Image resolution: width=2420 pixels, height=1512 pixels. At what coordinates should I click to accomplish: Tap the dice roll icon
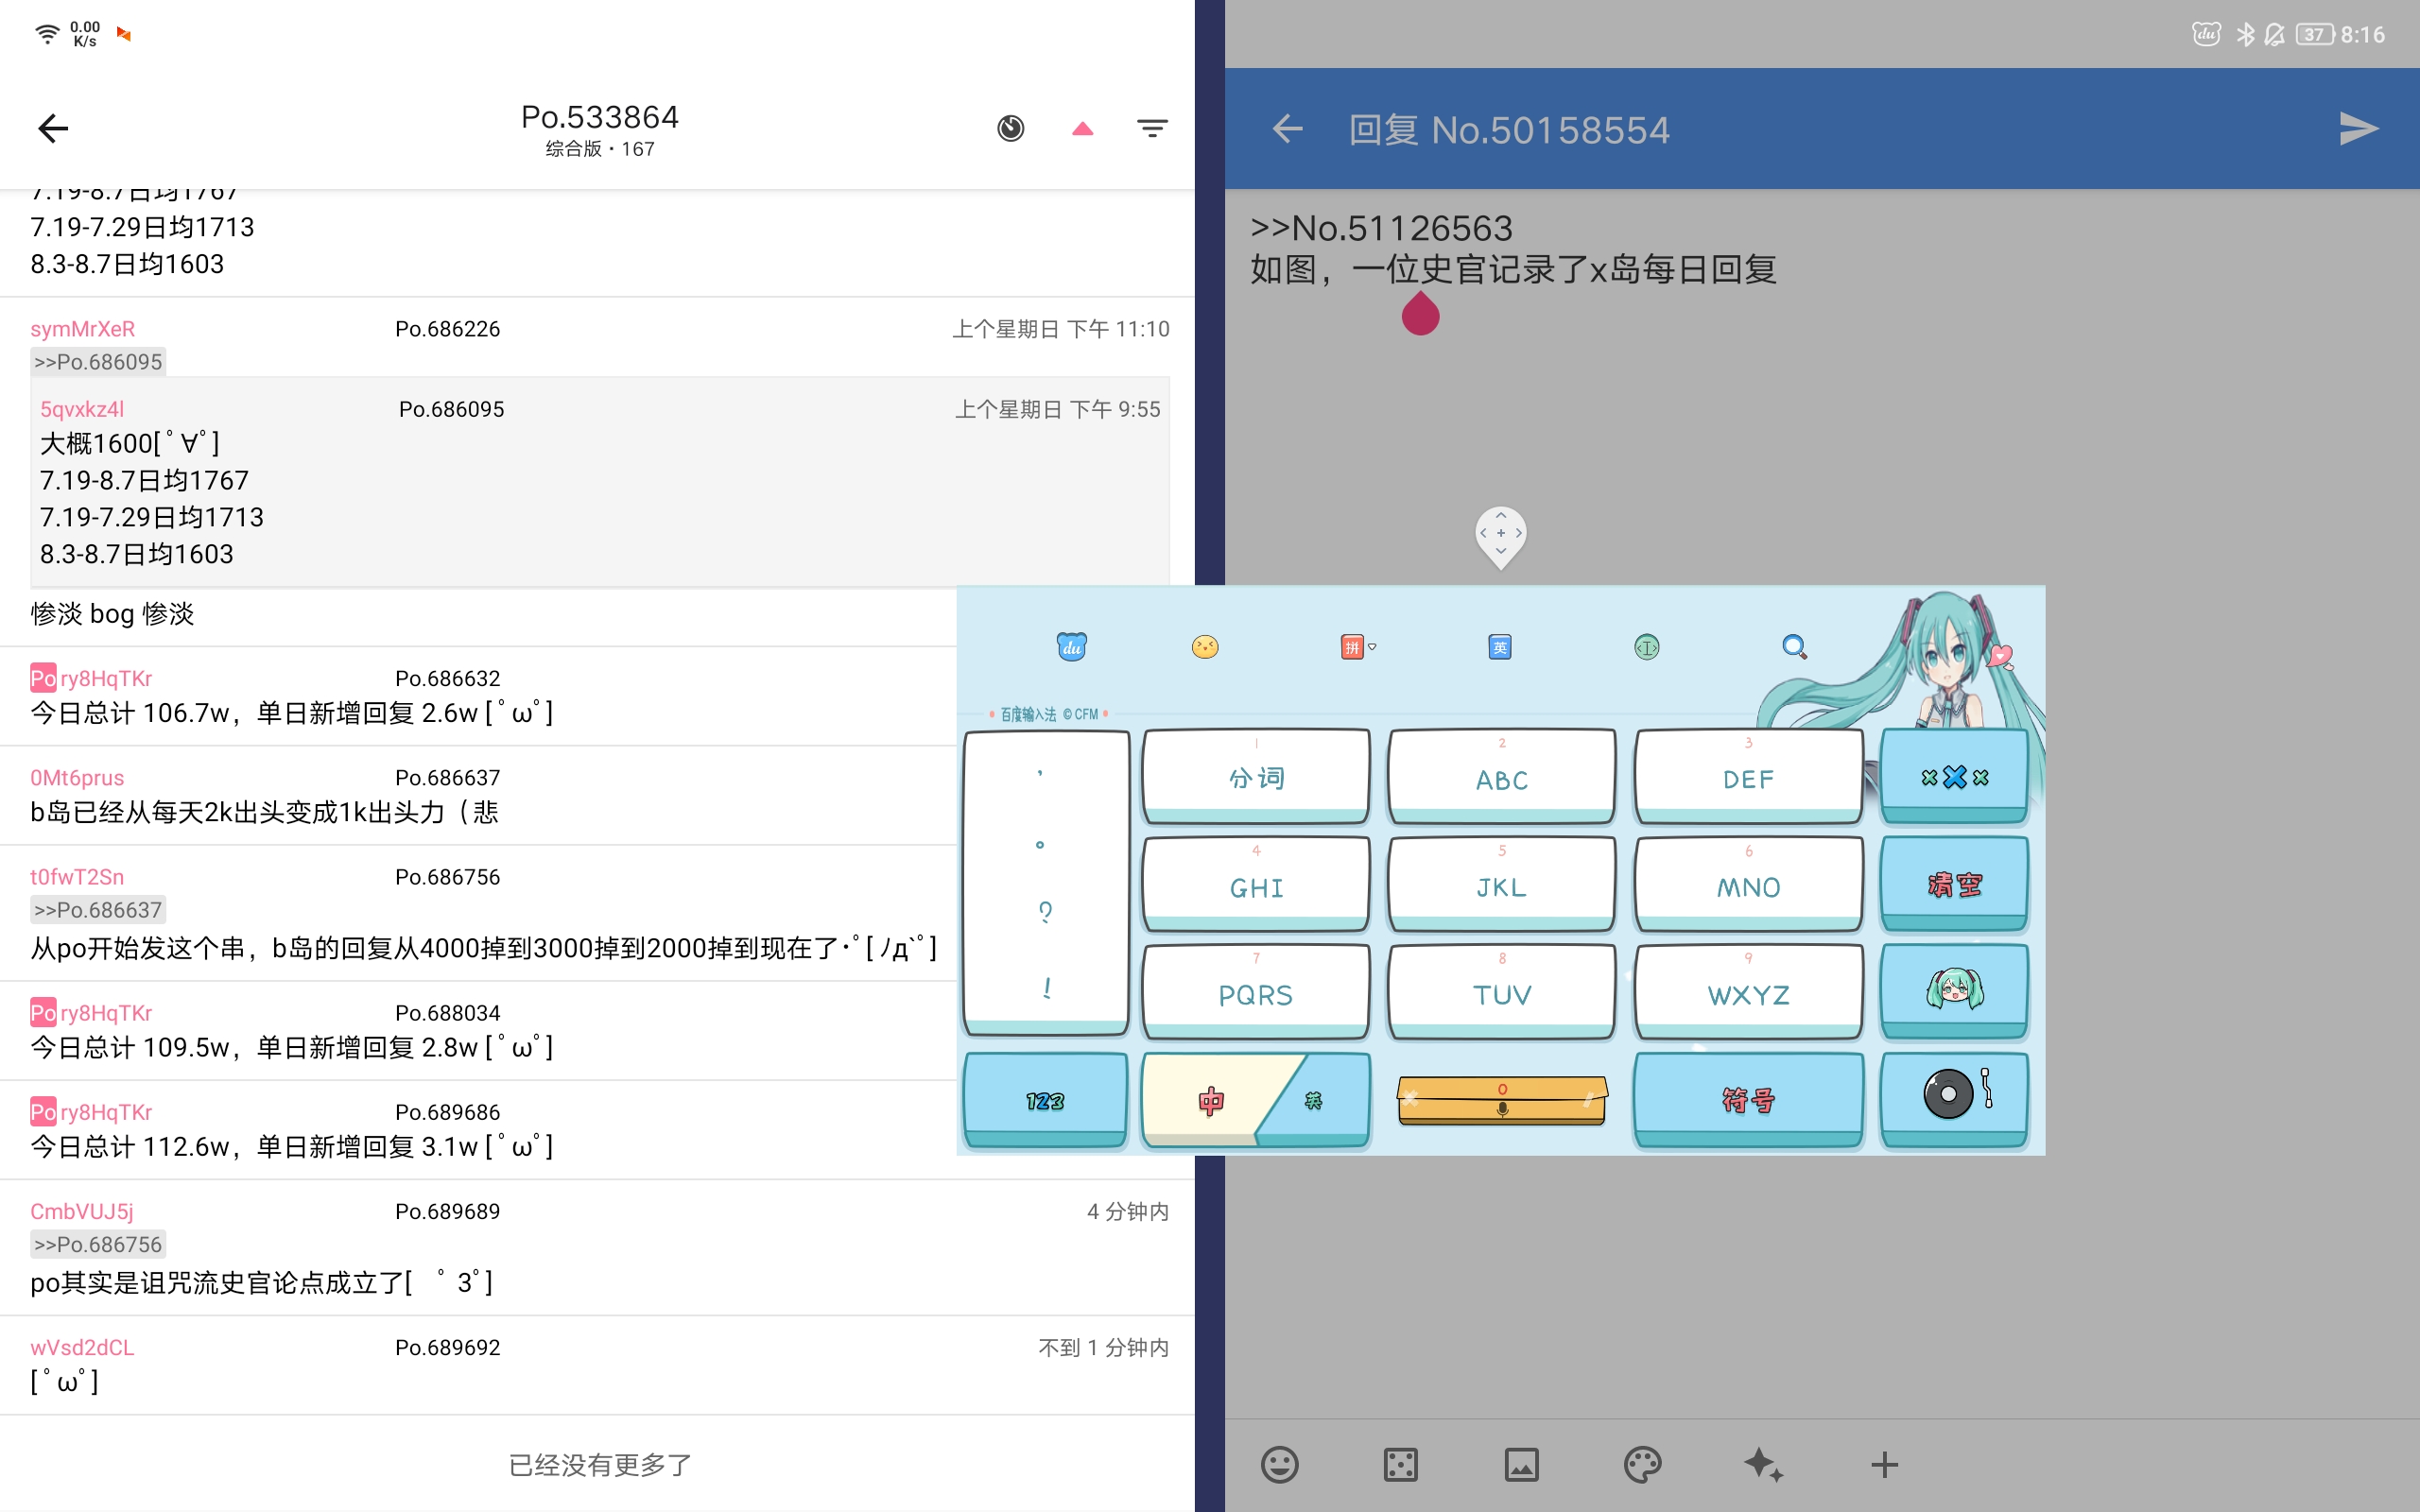(x=1400, y=1465)
